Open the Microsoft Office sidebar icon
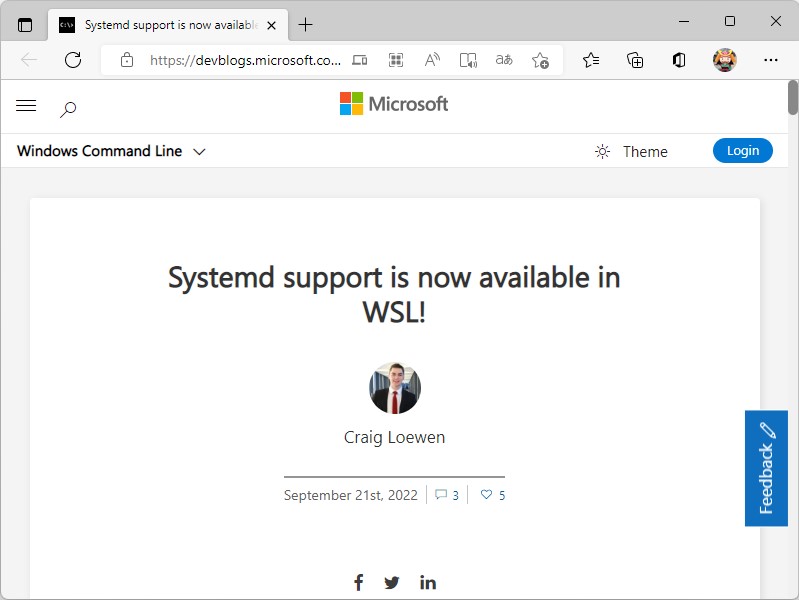Viewport: 799px width, 600px height. pyautogui.click(x=679, y=60)
